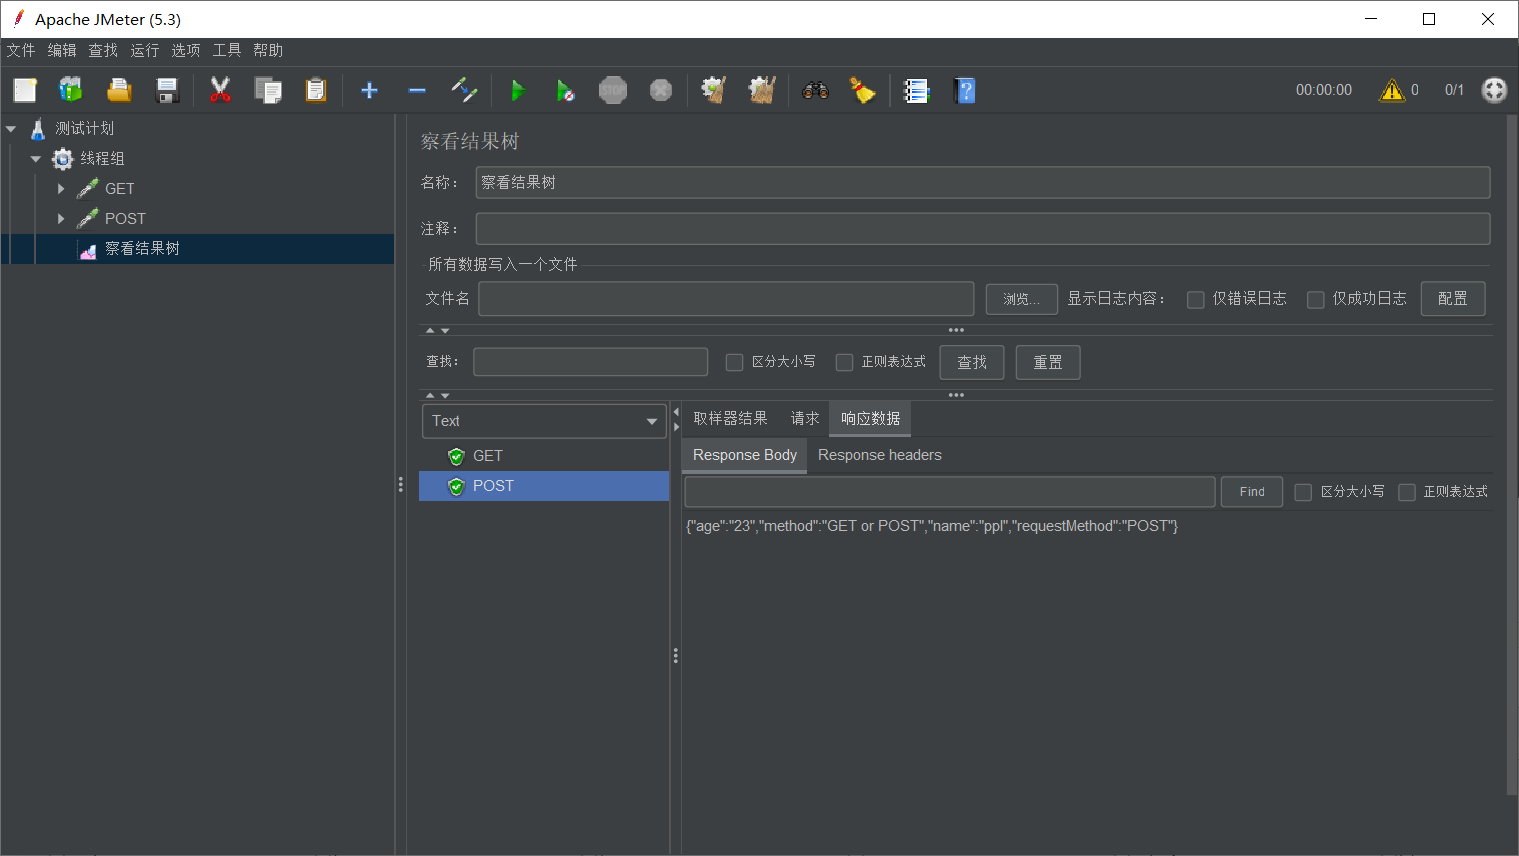1519x856 pixels.
Task: Start the test with no pauses
Action: click(566, 90)
